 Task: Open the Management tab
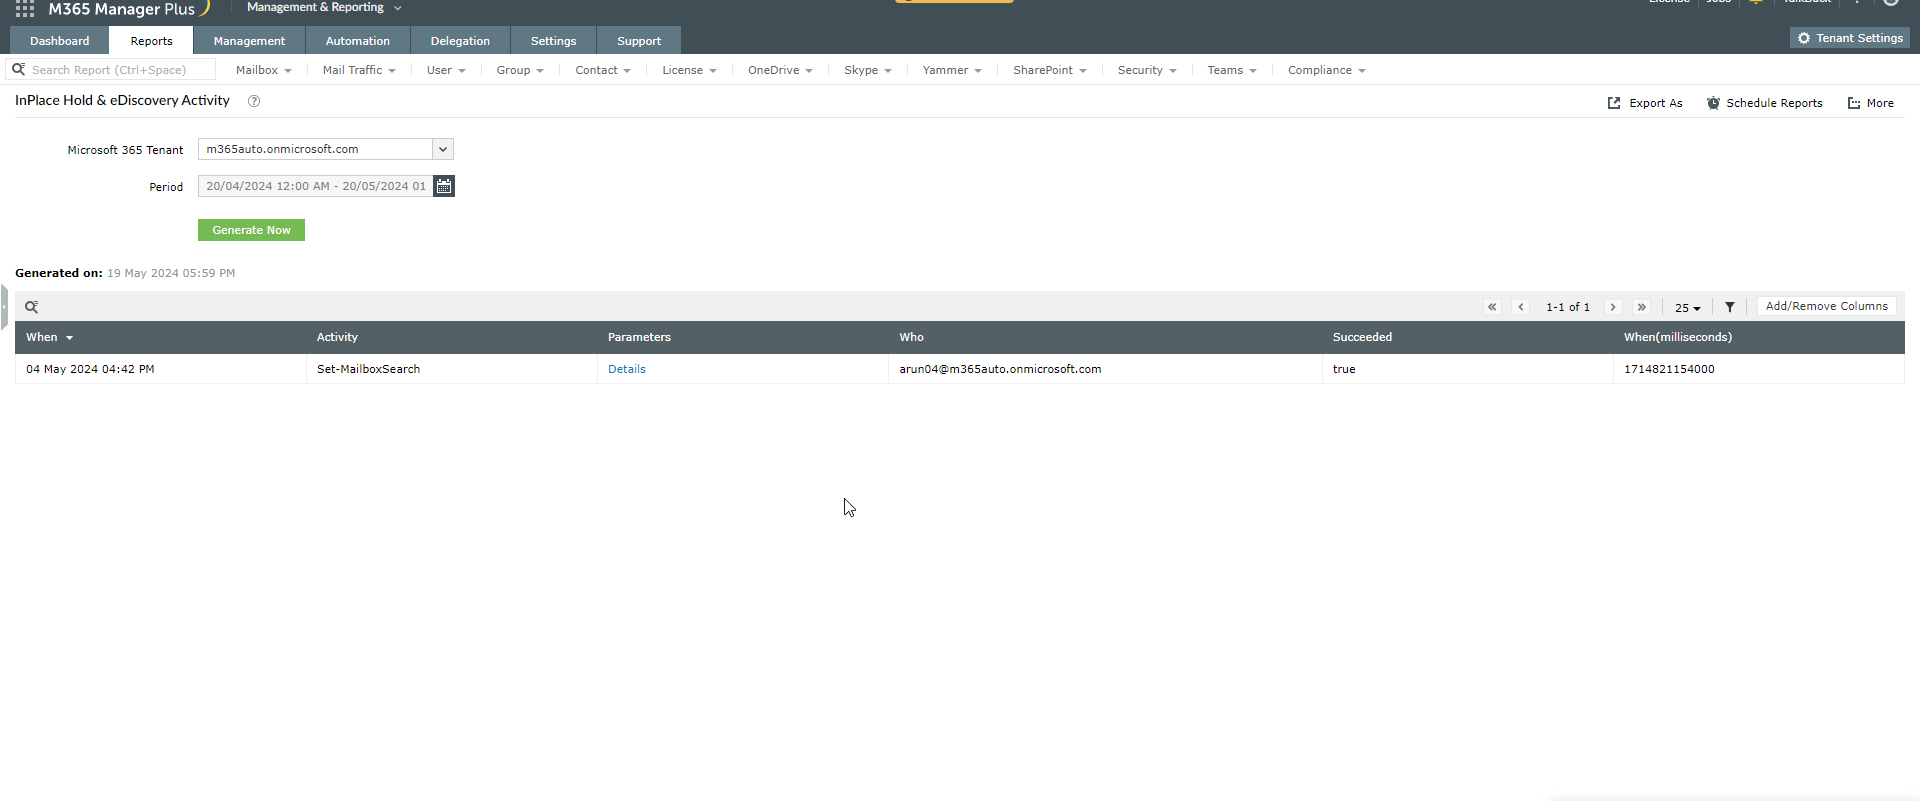point(249,41)
